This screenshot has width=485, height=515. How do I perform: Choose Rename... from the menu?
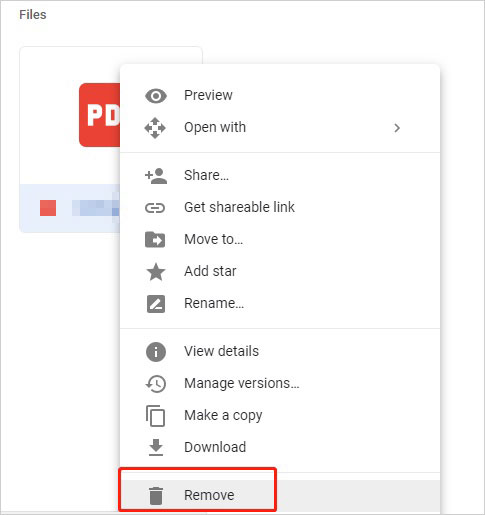pyautogui.click(x=280, y=303)
